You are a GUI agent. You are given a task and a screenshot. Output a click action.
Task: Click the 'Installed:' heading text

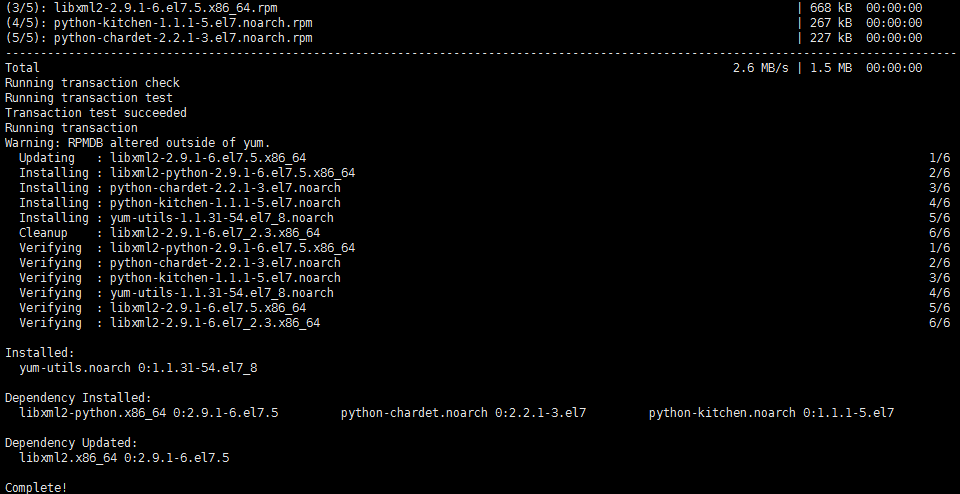tap(39, 353)
